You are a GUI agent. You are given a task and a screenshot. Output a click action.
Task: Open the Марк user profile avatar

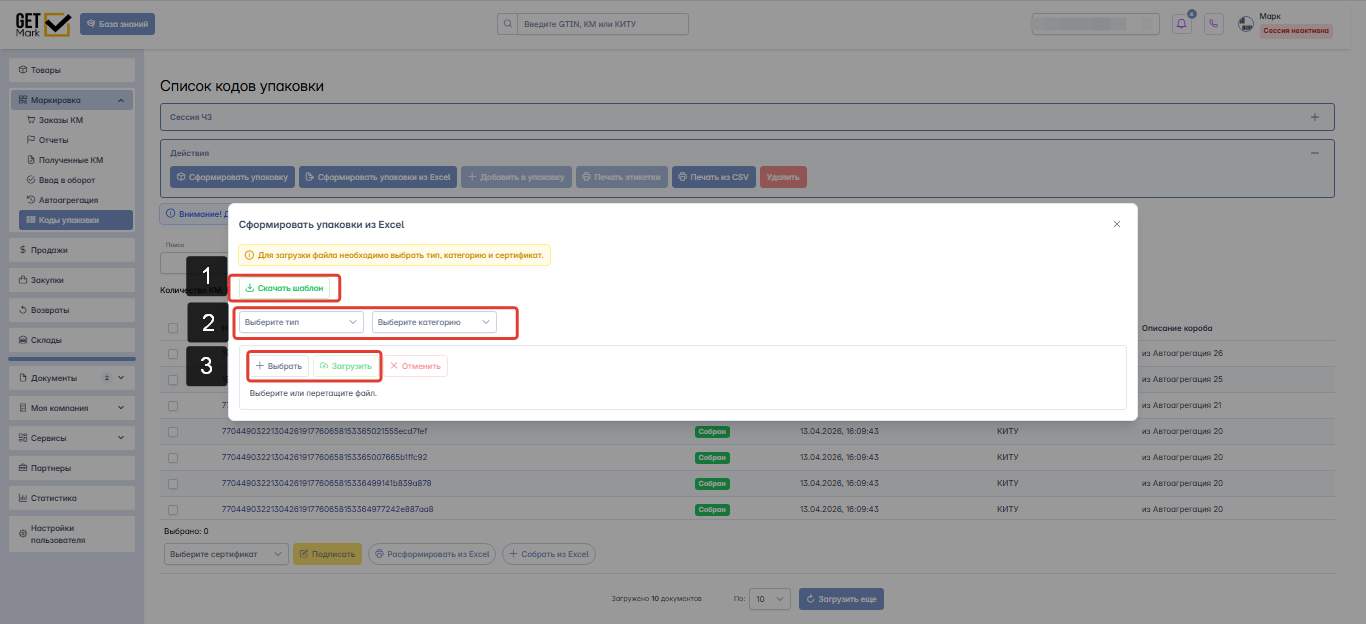(1246, 24)
